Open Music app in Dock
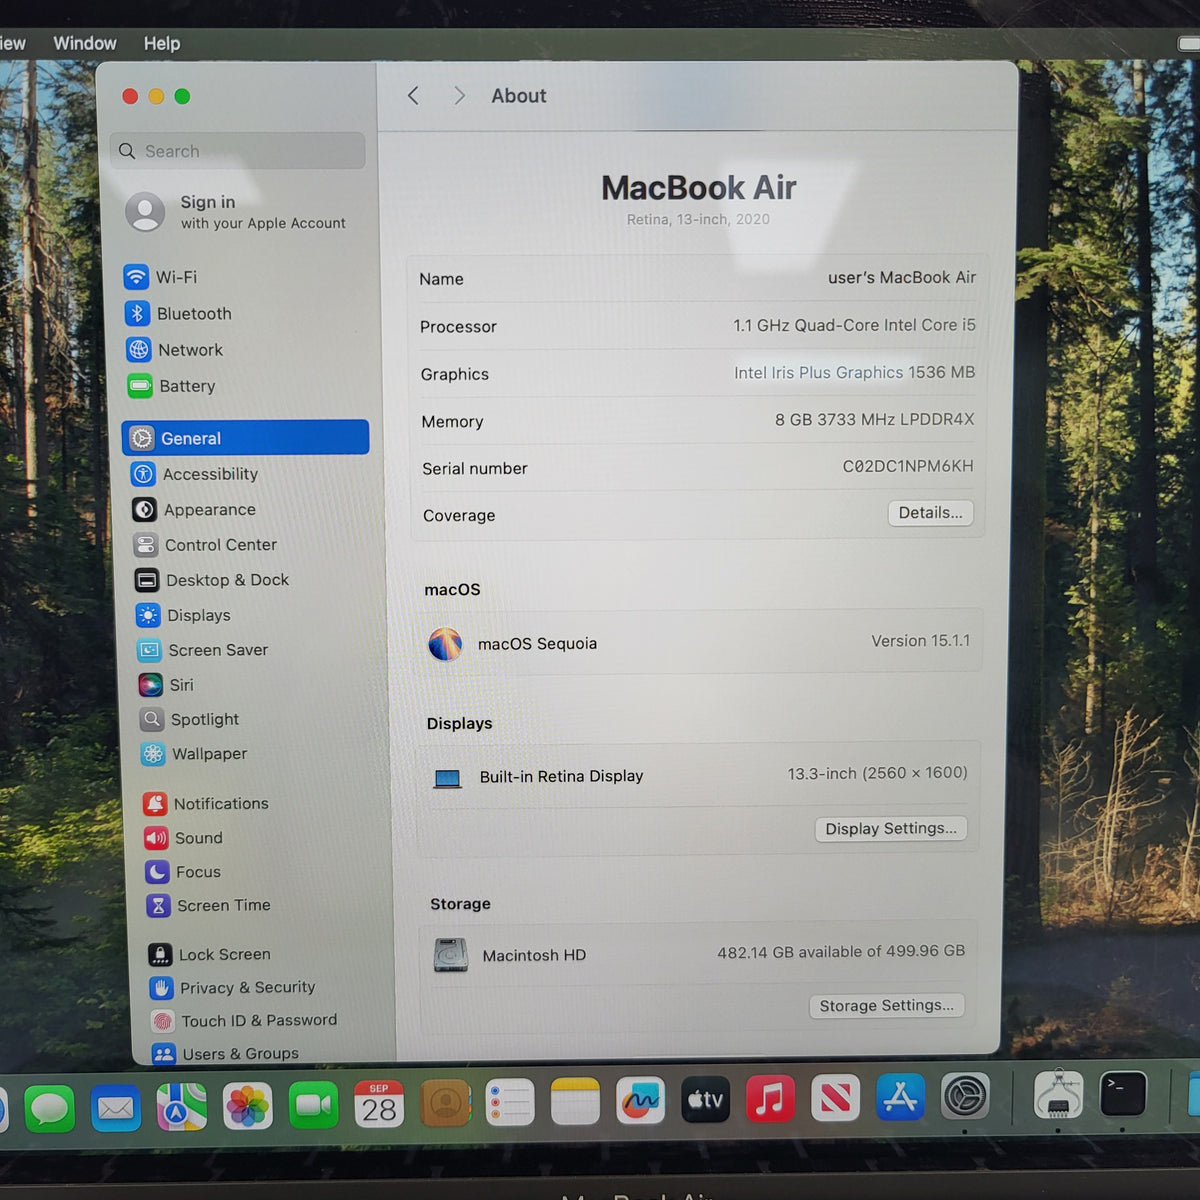 (770, 1099)
